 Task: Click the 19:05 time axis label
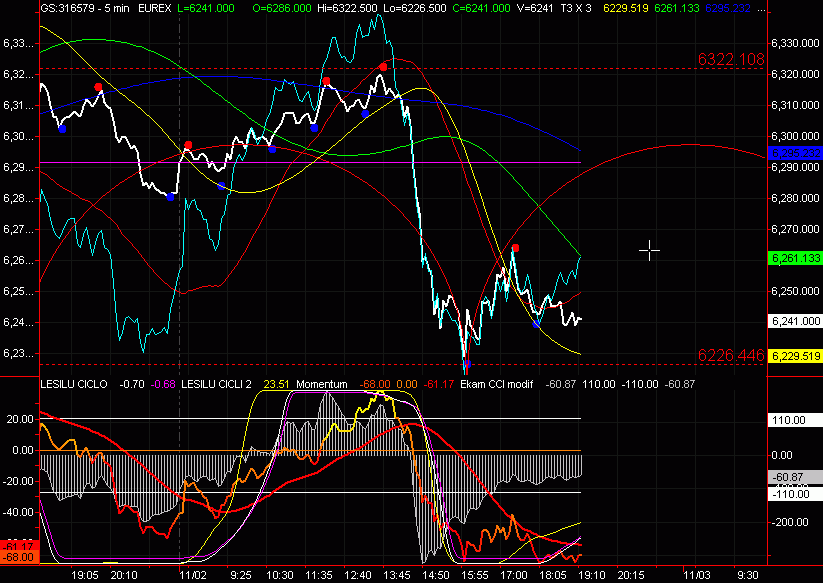(85, 575)
